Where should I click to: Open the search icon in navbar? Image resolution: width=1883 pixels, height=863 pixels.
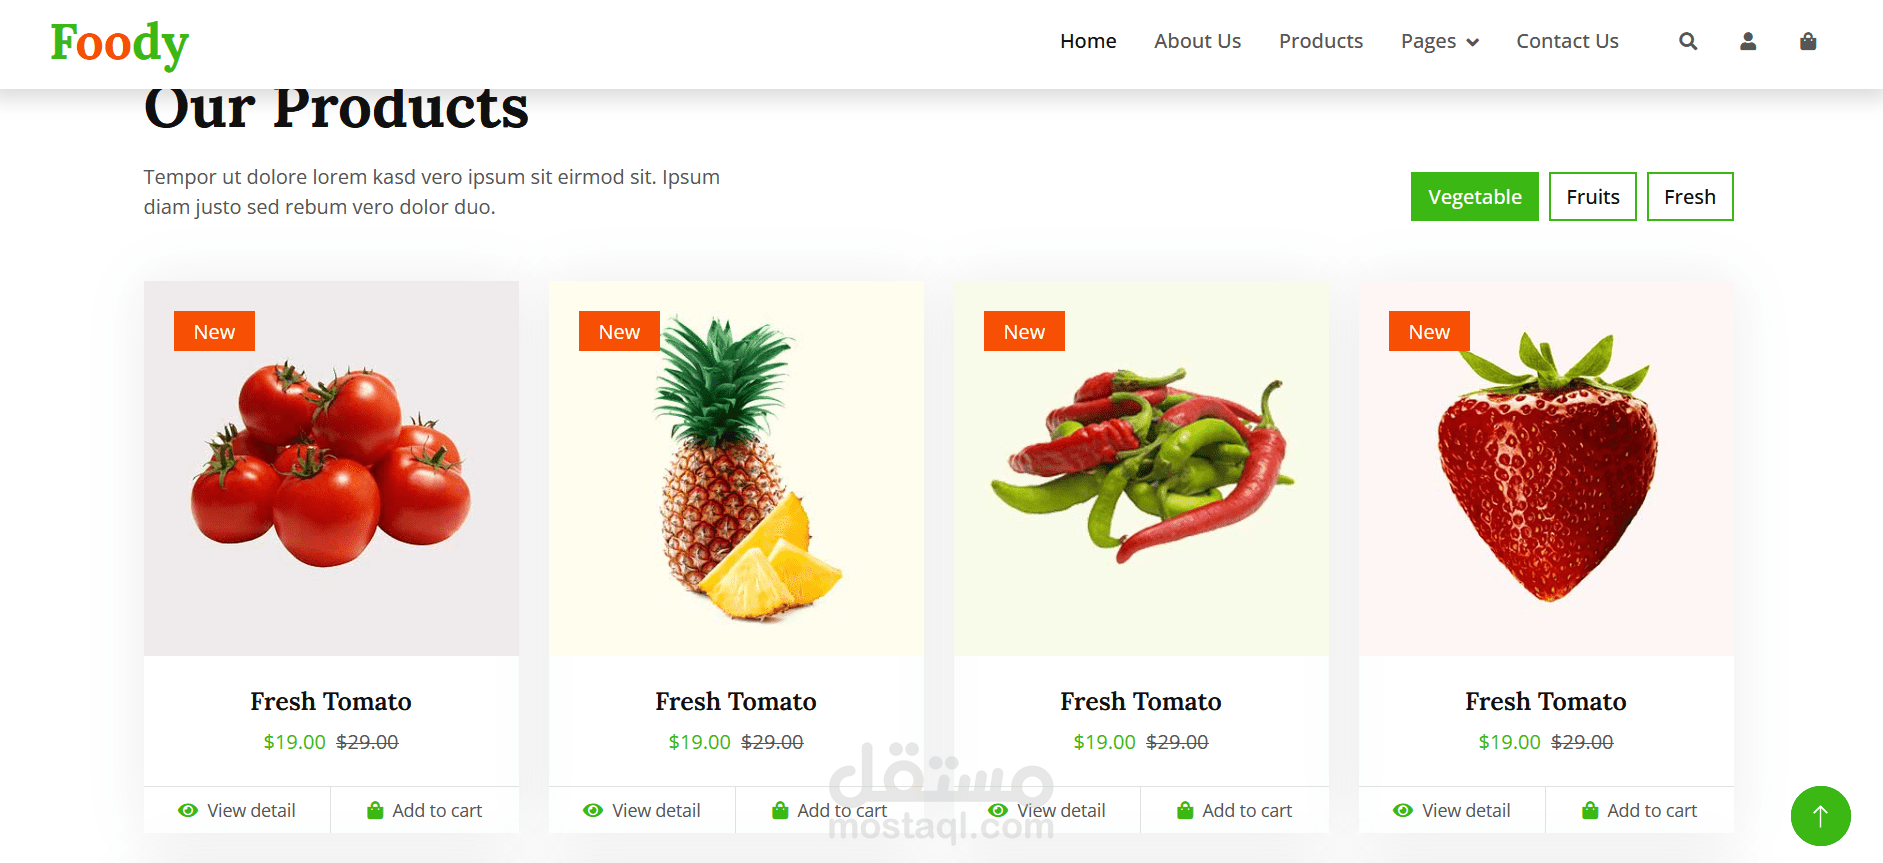click(x=1688, y=41)
